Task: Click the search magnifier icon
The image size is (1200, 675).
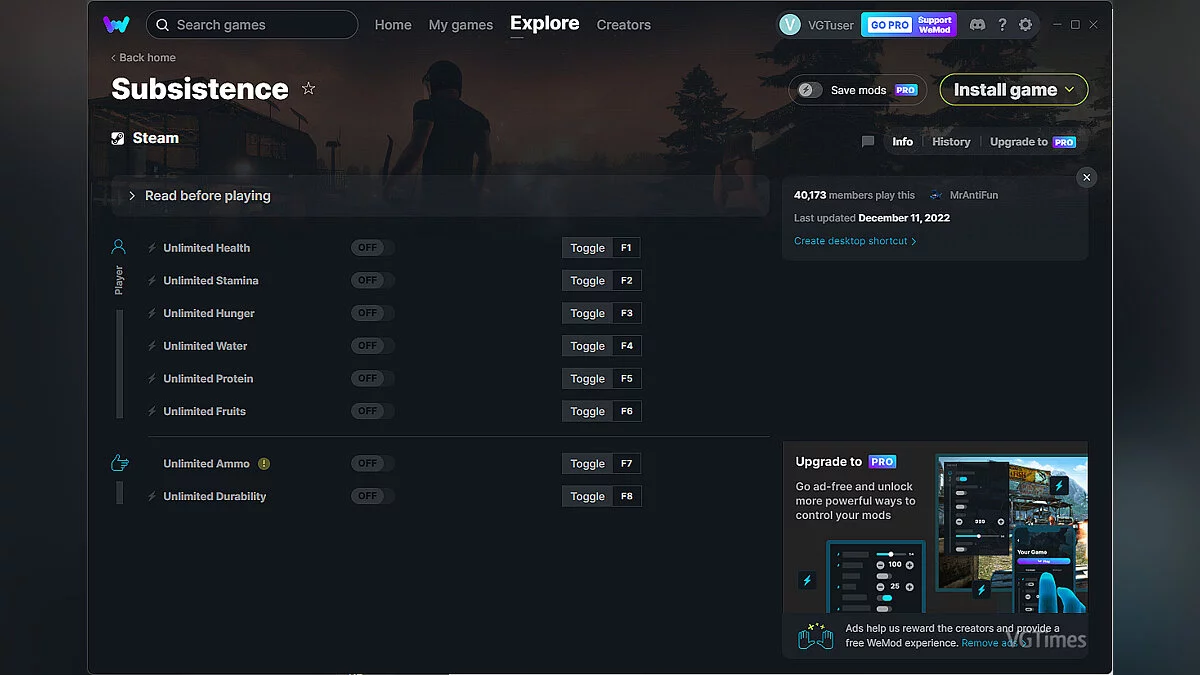Action: [163, 25]
